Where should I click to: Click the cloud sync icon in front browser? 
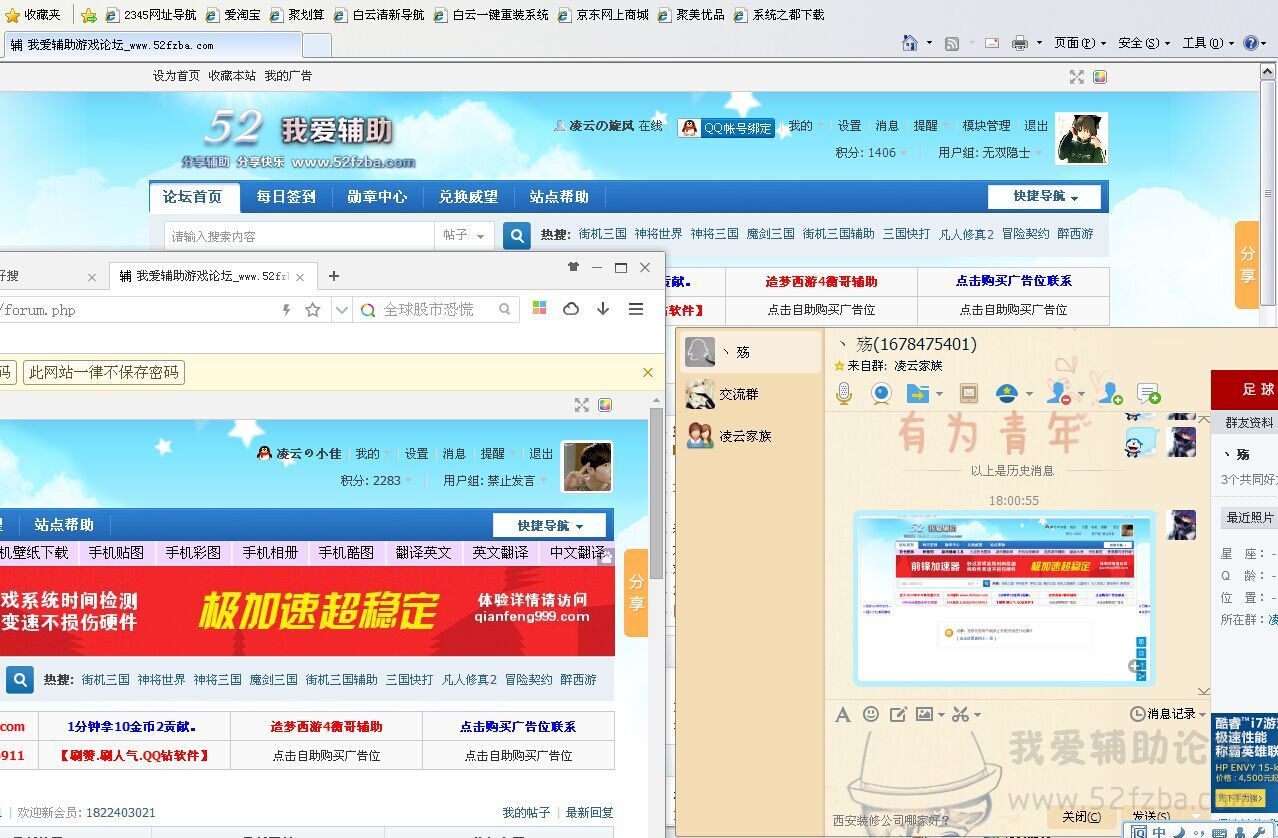coord(571,309)
